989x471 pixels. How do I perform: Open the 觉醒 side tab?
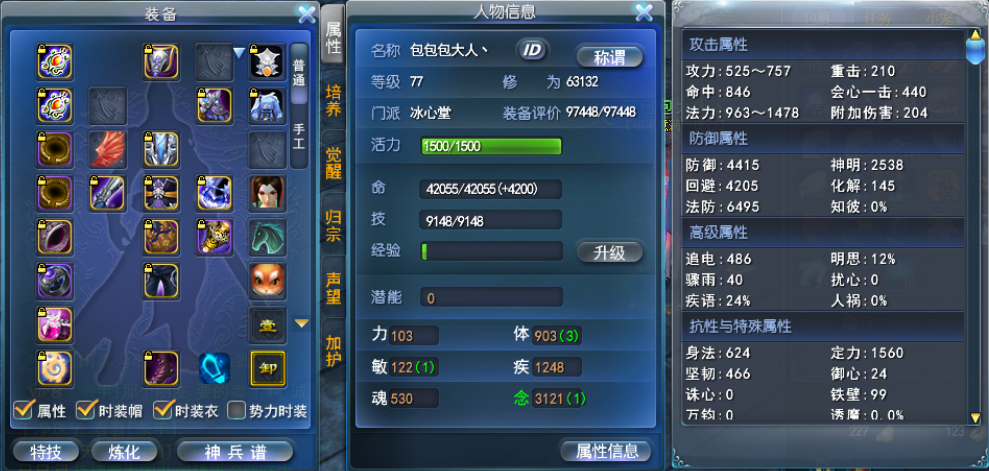click(333, 163)
